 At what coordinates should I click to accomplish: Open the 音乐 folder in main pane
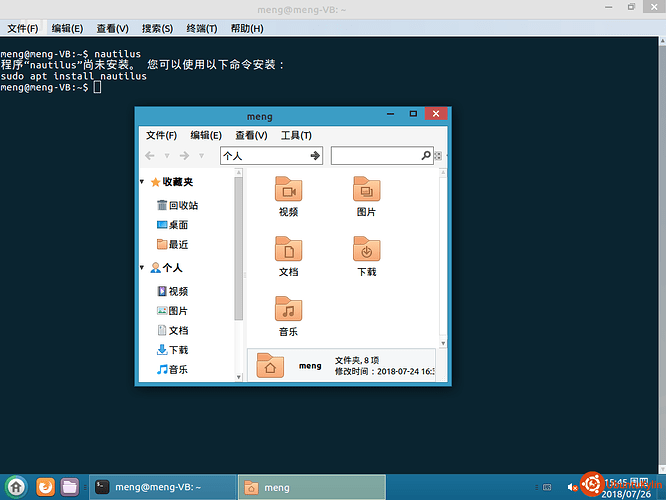click(x=288, y=316)
